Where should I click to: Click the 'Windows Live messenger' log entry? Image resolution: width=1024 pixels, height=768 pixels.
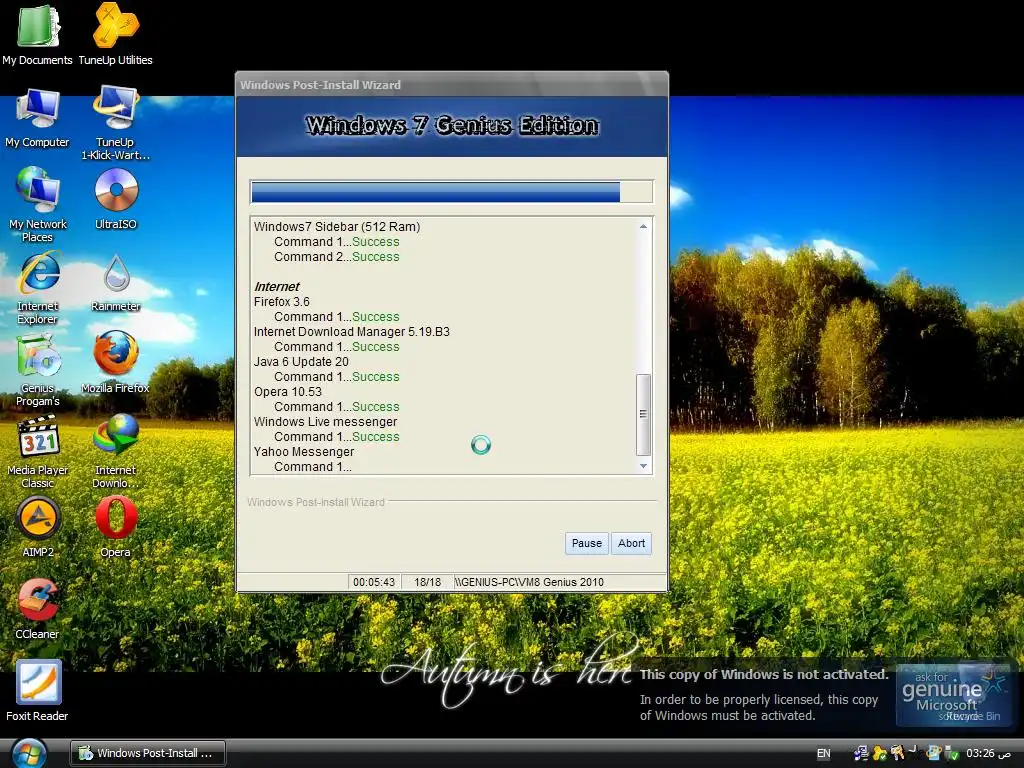point(325,422)
